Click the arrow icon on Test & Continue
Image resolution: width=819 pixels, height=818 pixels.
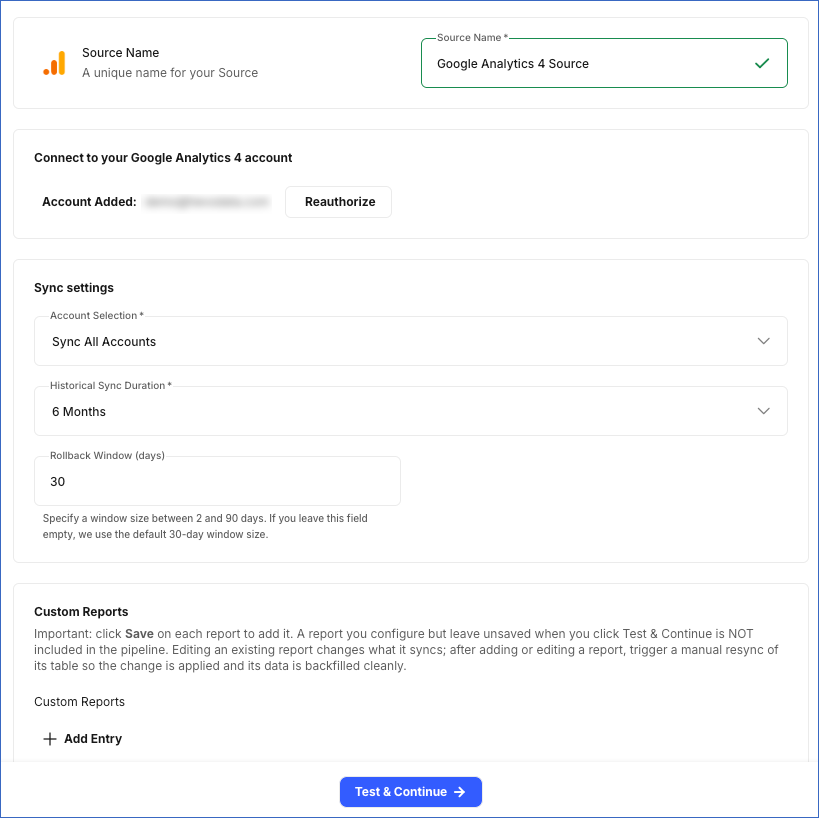pos(460,792)
